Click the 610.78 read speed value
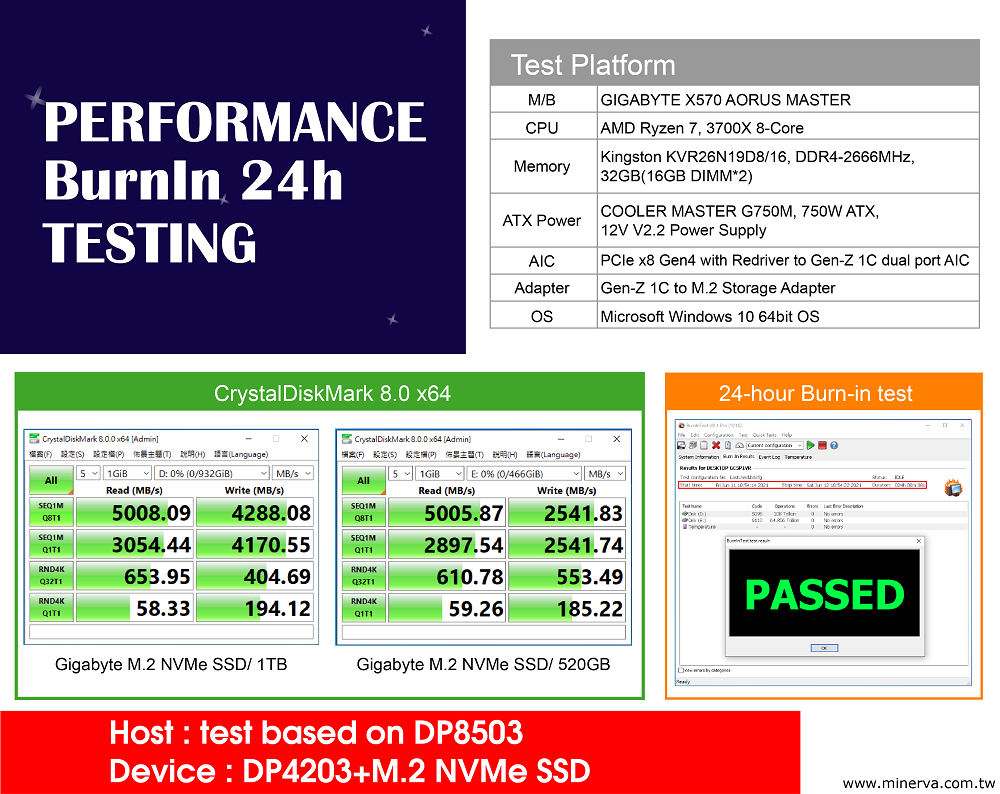1000x794 pixels. coord(470,577)
